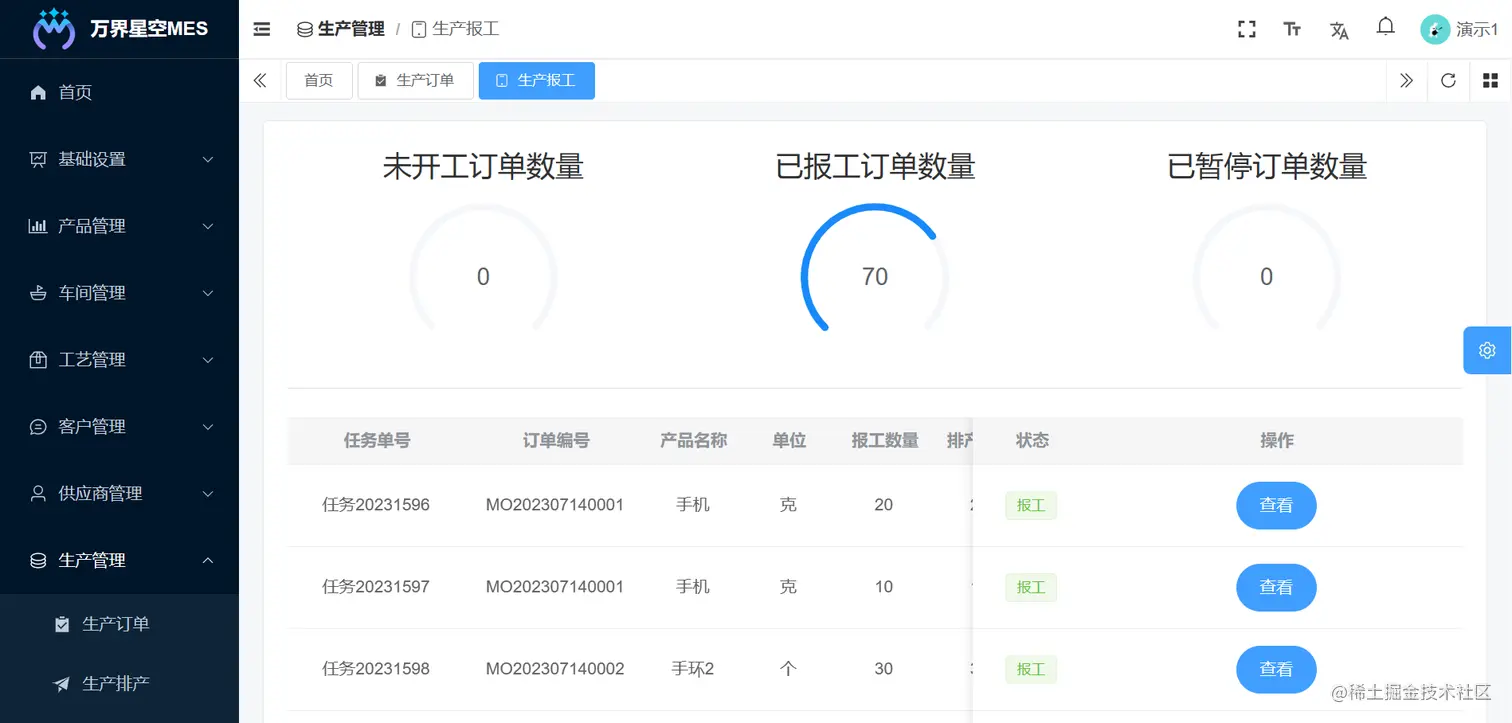Collapse tabs using the left double-chevron

click(x=259, y=80)
